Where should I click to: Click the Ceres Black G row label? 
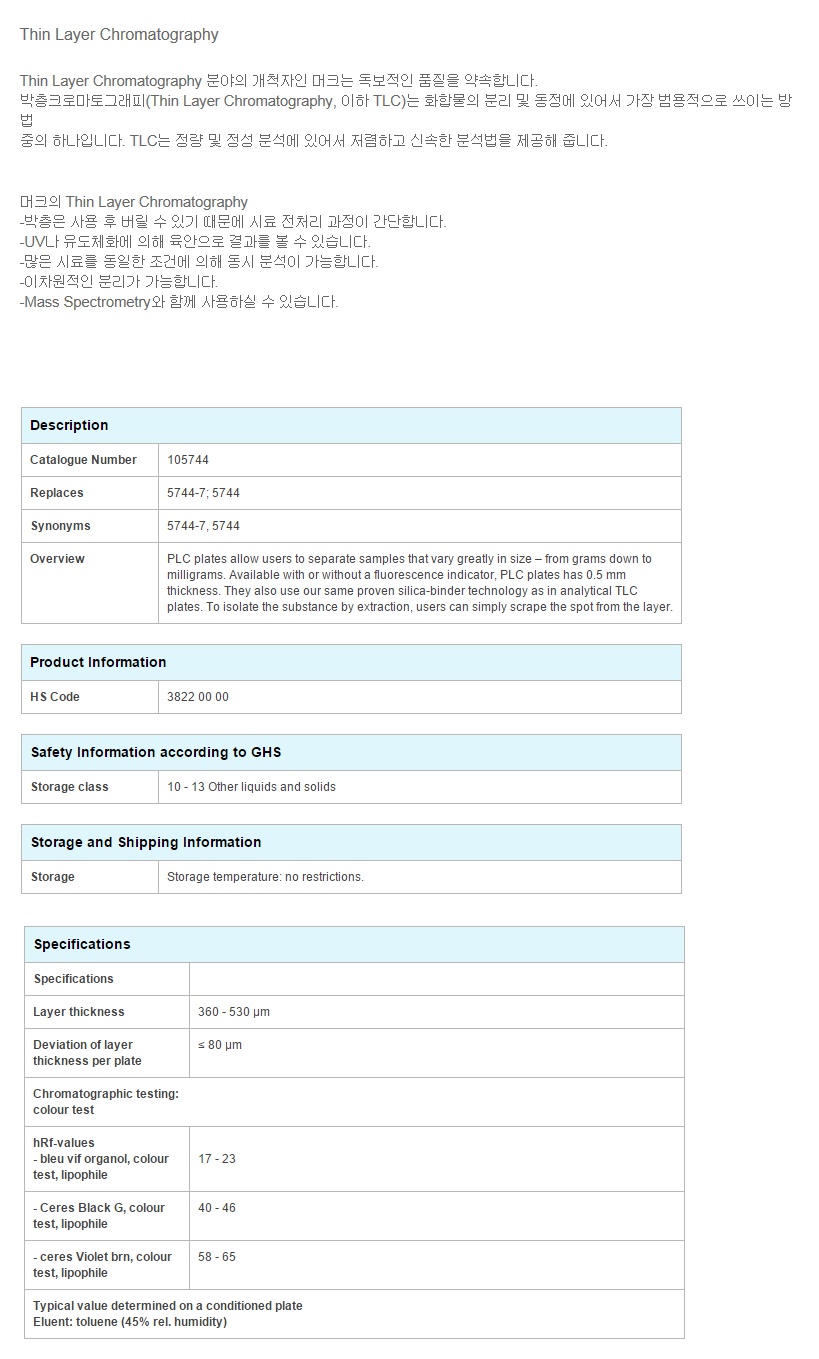pos(98,1216)
